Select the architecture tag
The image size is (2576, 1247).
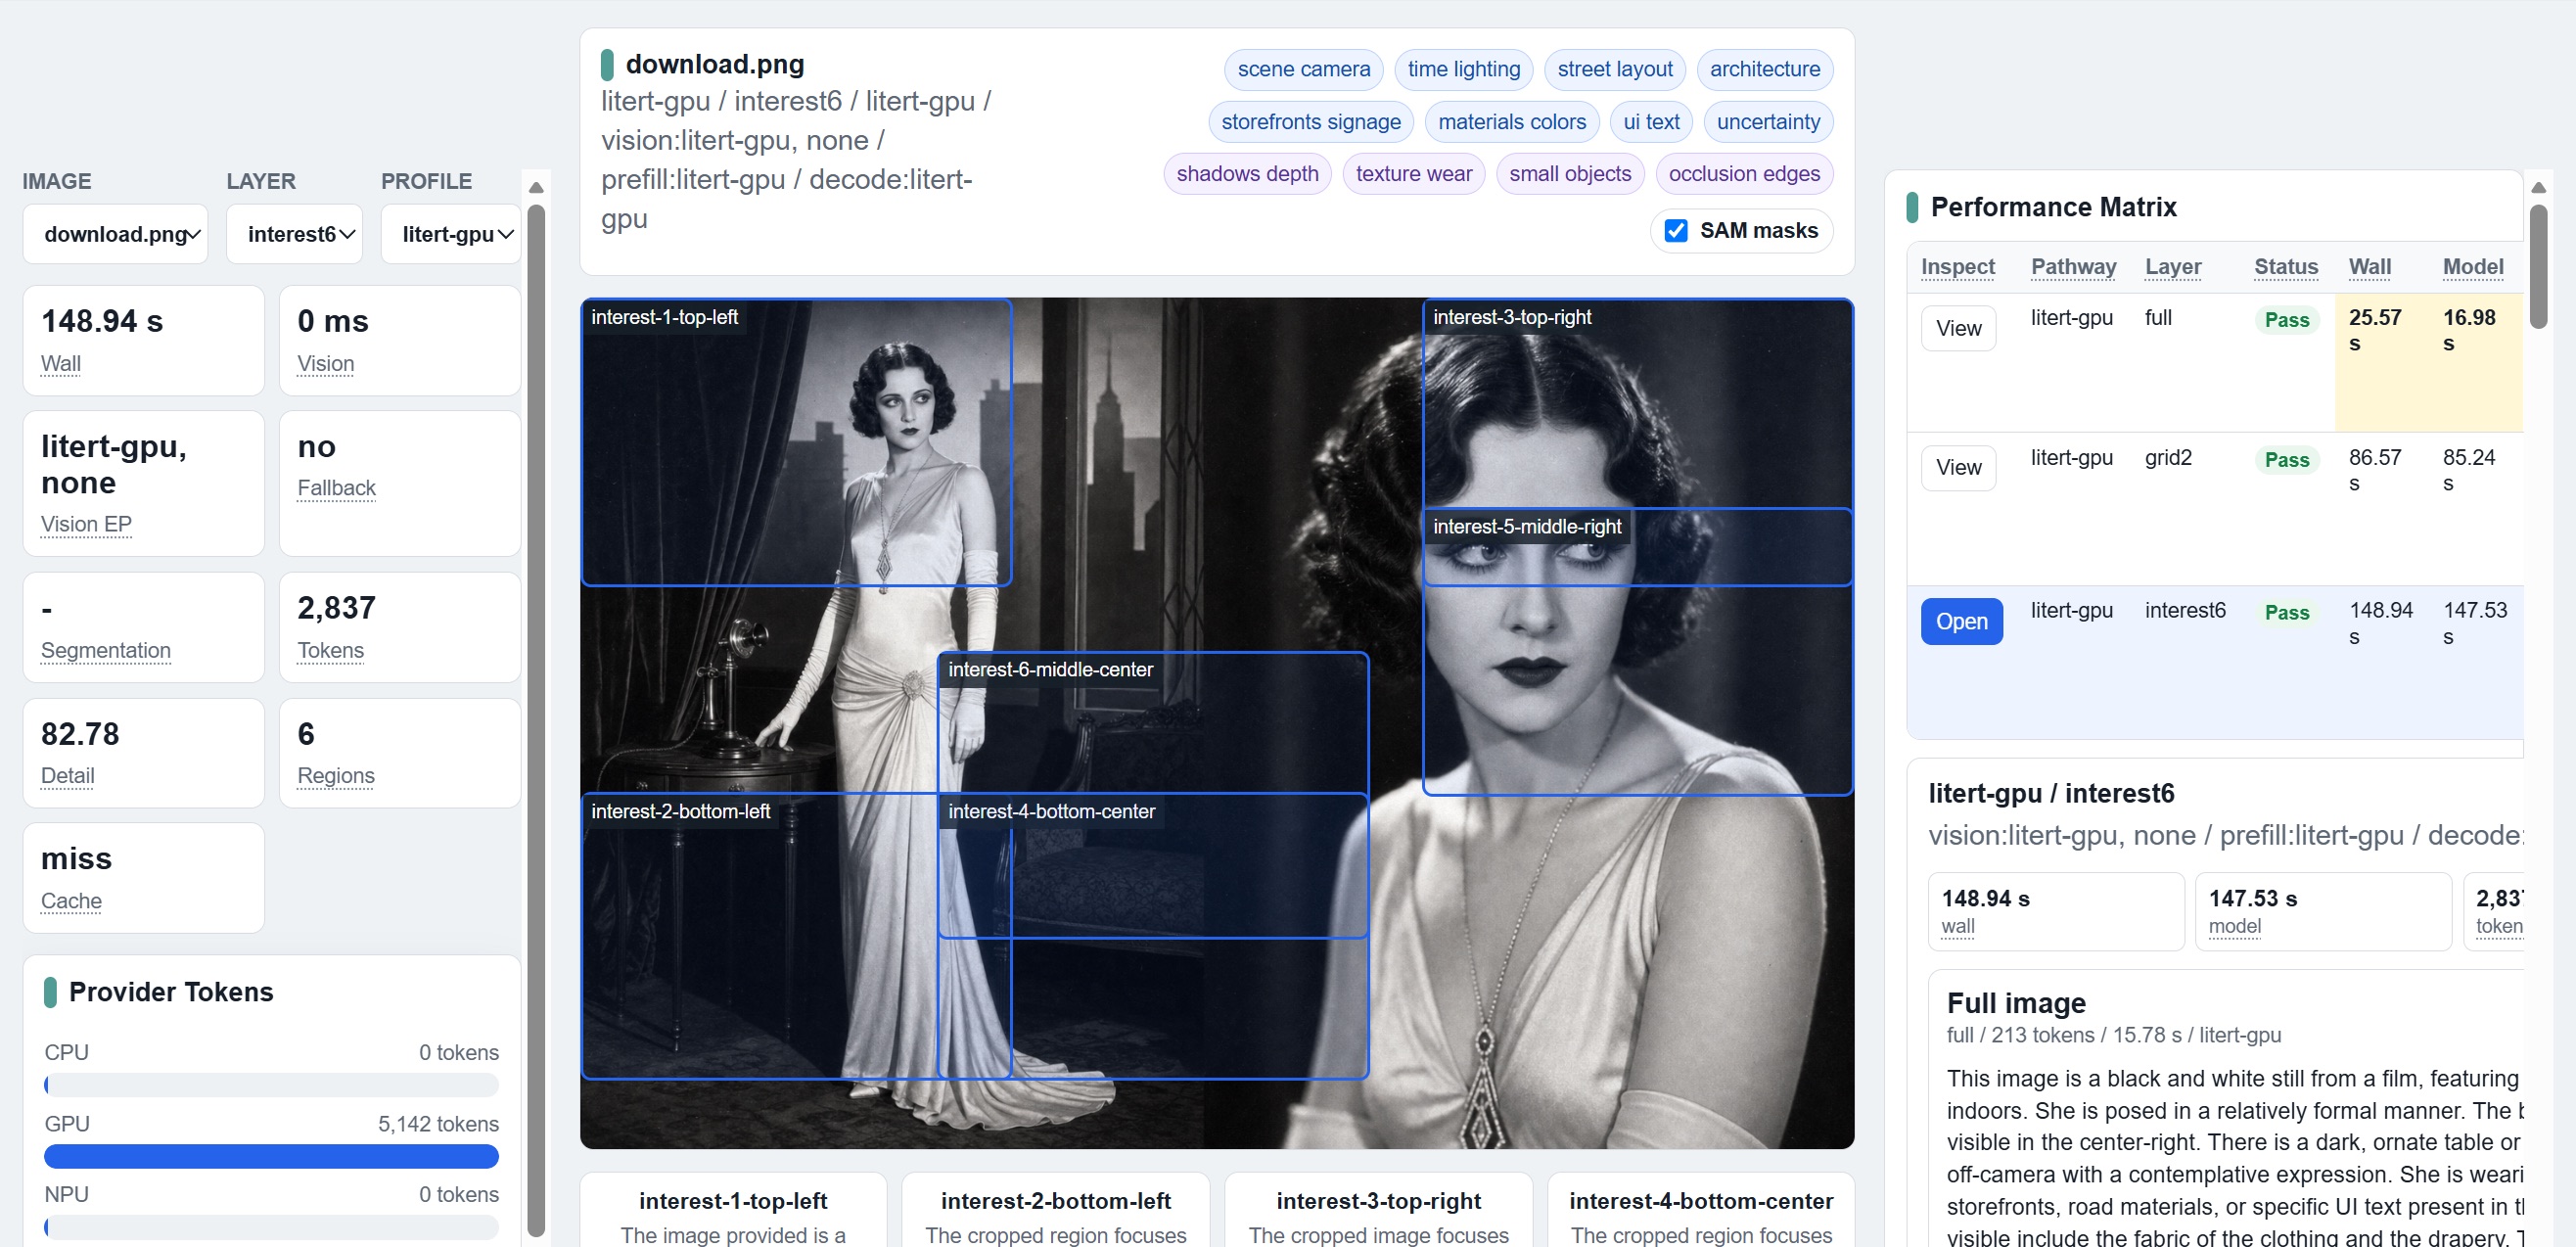[x=1764, y=69]
